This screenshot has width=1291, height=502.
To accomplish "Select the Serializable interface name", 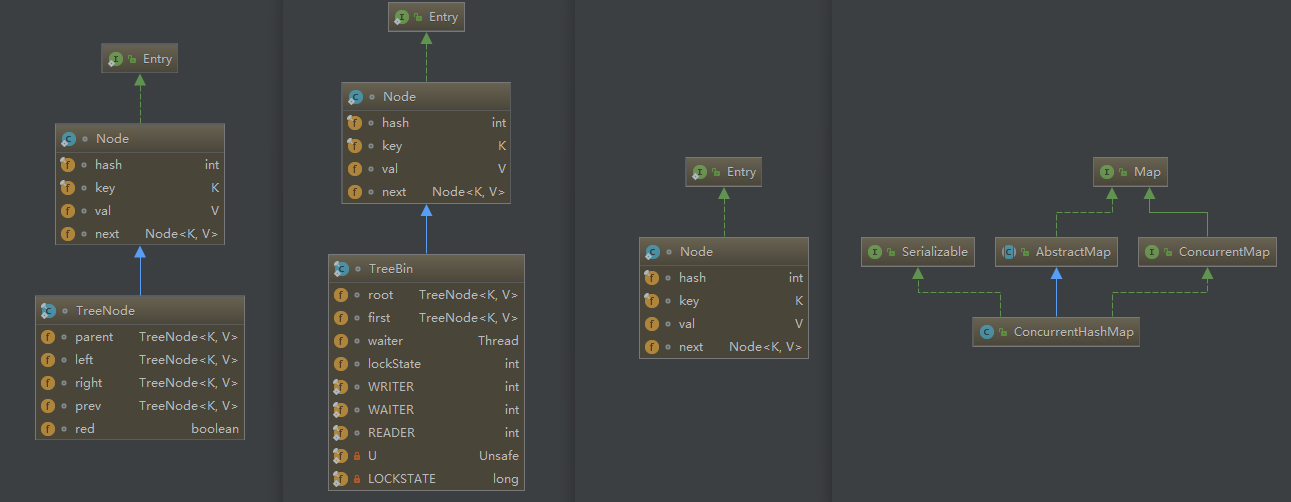I will pos(934,252).
